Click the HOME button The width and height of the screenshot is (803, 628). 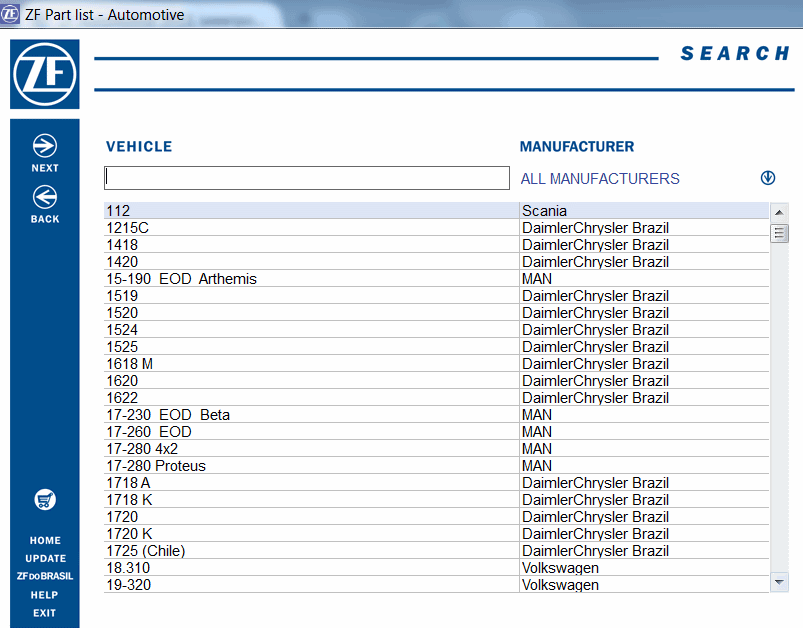(44, 540)
